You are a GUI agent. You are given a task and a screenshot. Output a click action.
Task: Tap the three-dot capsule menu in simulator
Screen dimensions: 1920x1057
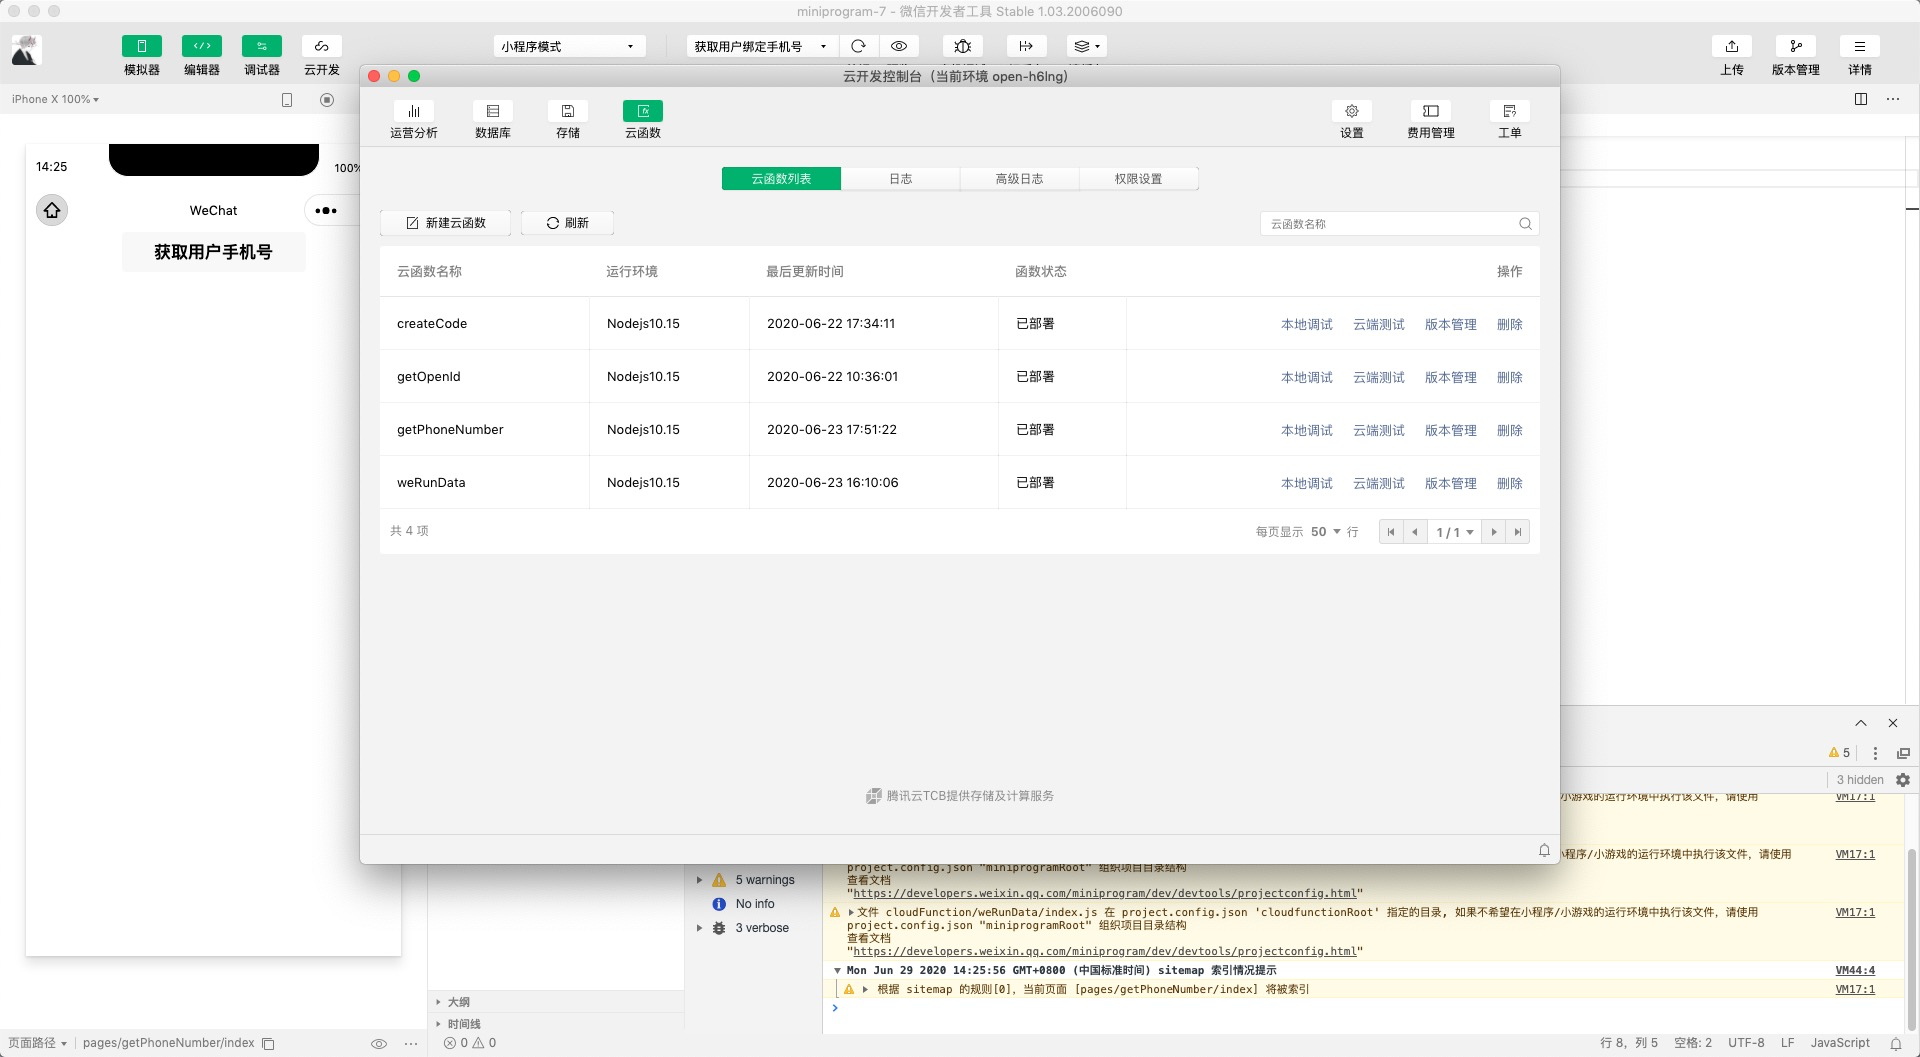(326, 210)
